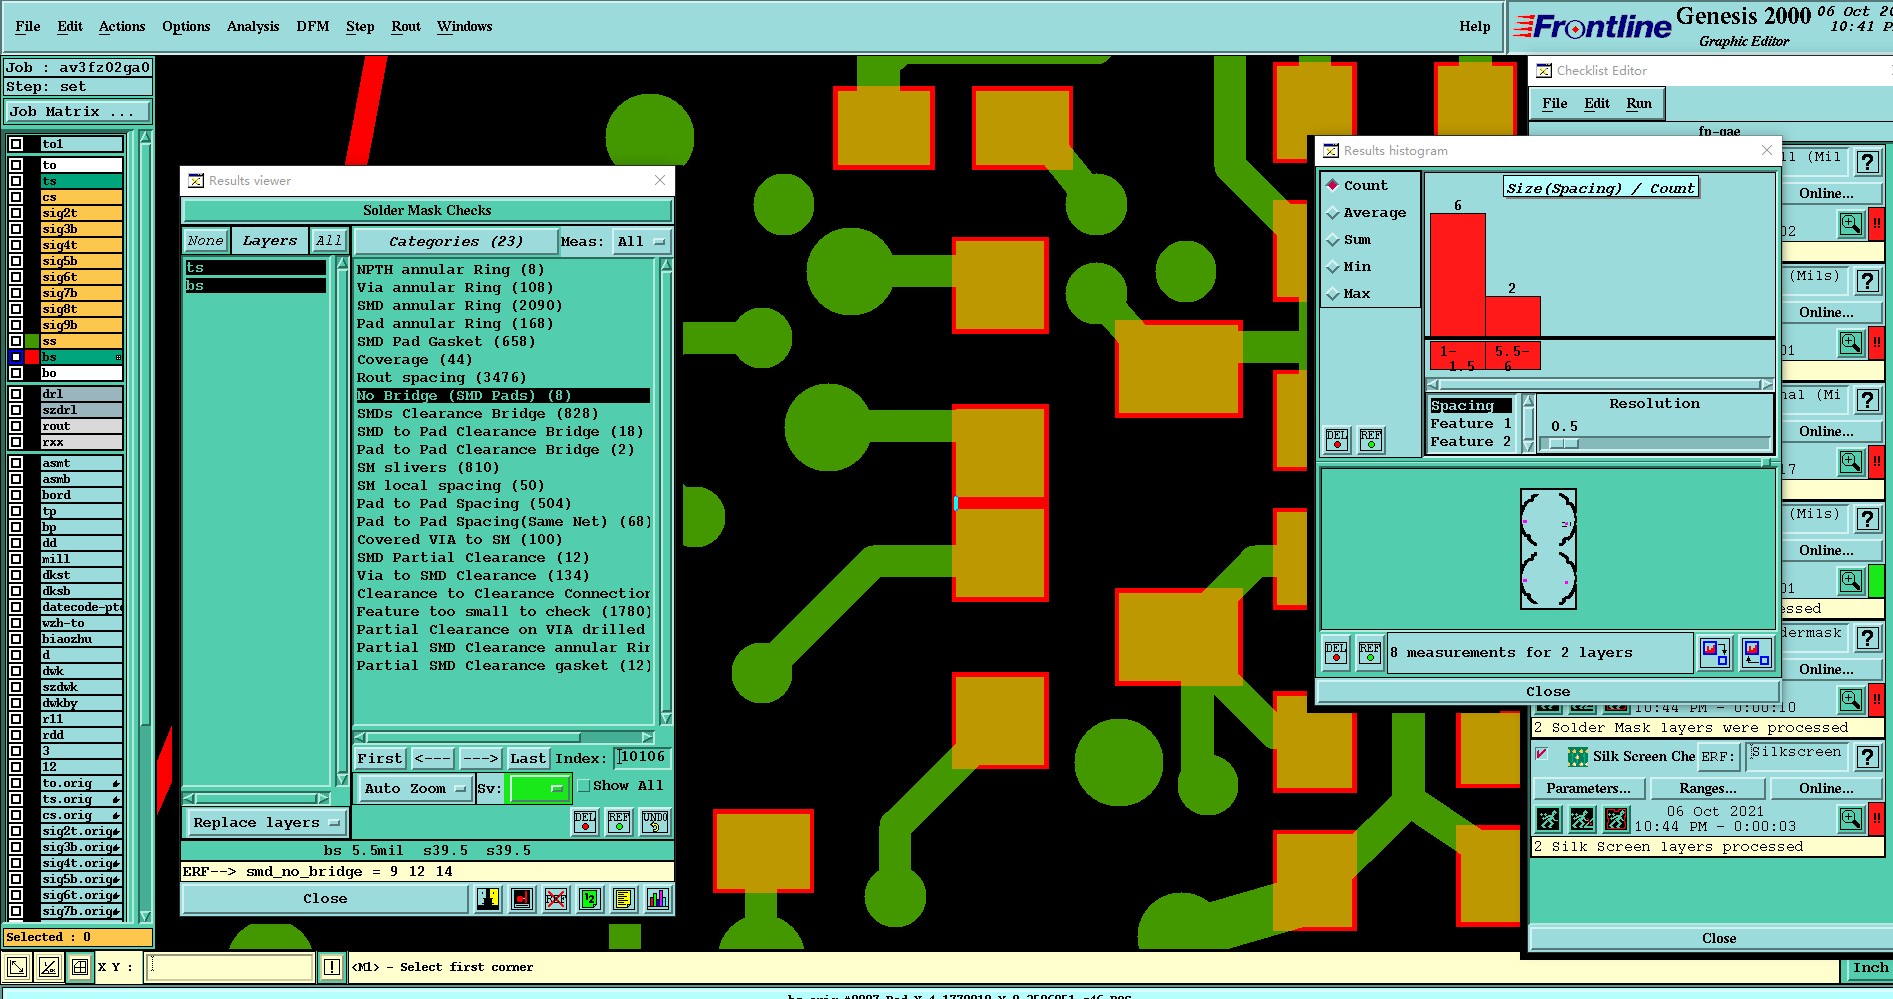Open the Job Matrix selector
Viewport: 1893px width, 999px height.
coord(78,112)
